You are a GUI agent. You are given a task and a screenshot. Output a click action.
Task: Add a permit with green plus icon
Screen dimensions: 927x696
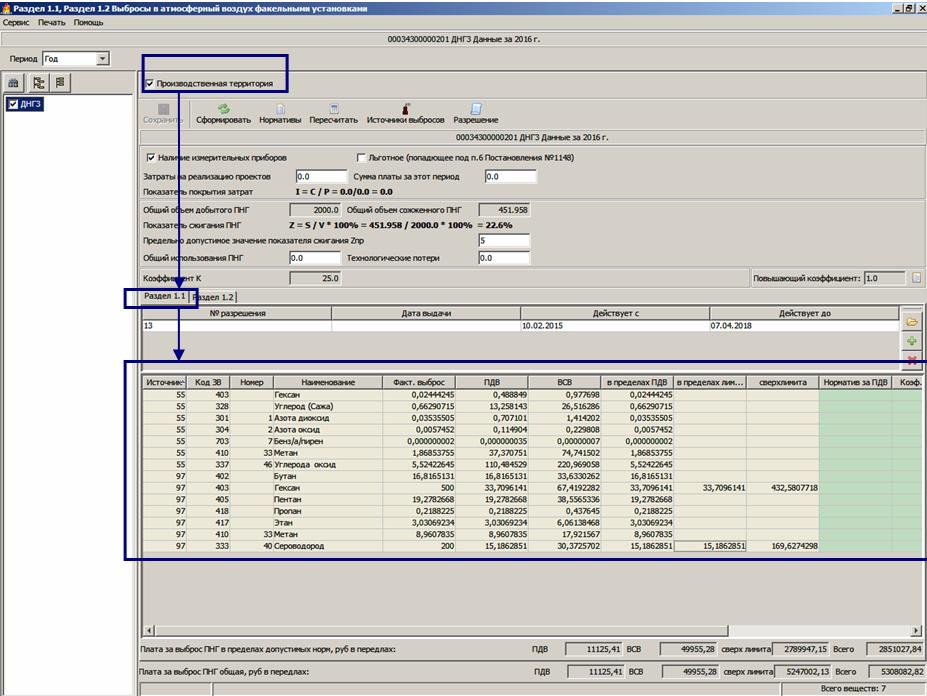pyautogui.click(x=912, y=342)
